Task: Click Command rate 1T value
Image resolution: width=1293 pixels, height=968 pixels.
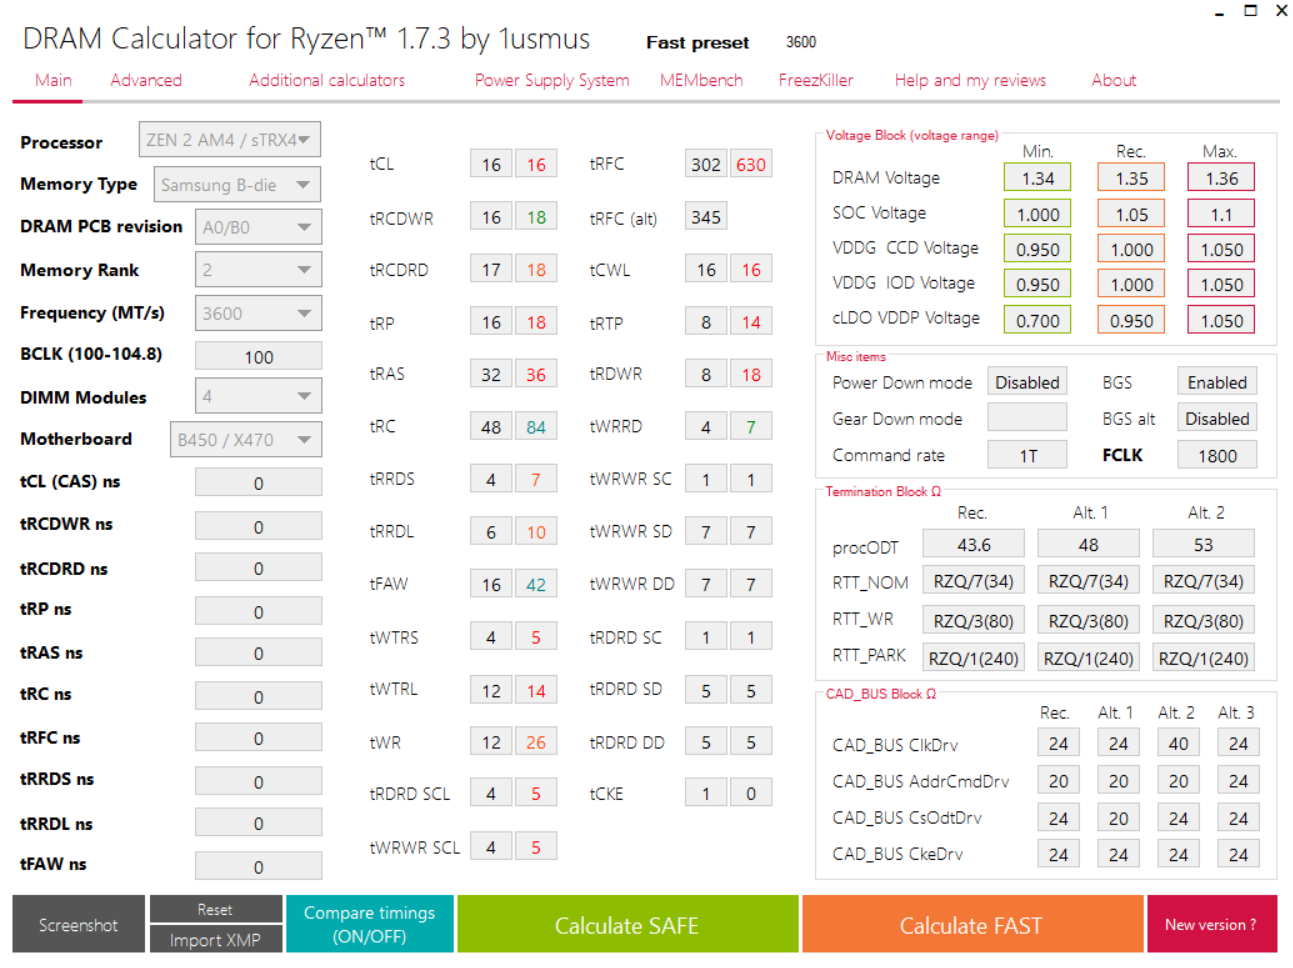Action: [x=1027, y=455]
